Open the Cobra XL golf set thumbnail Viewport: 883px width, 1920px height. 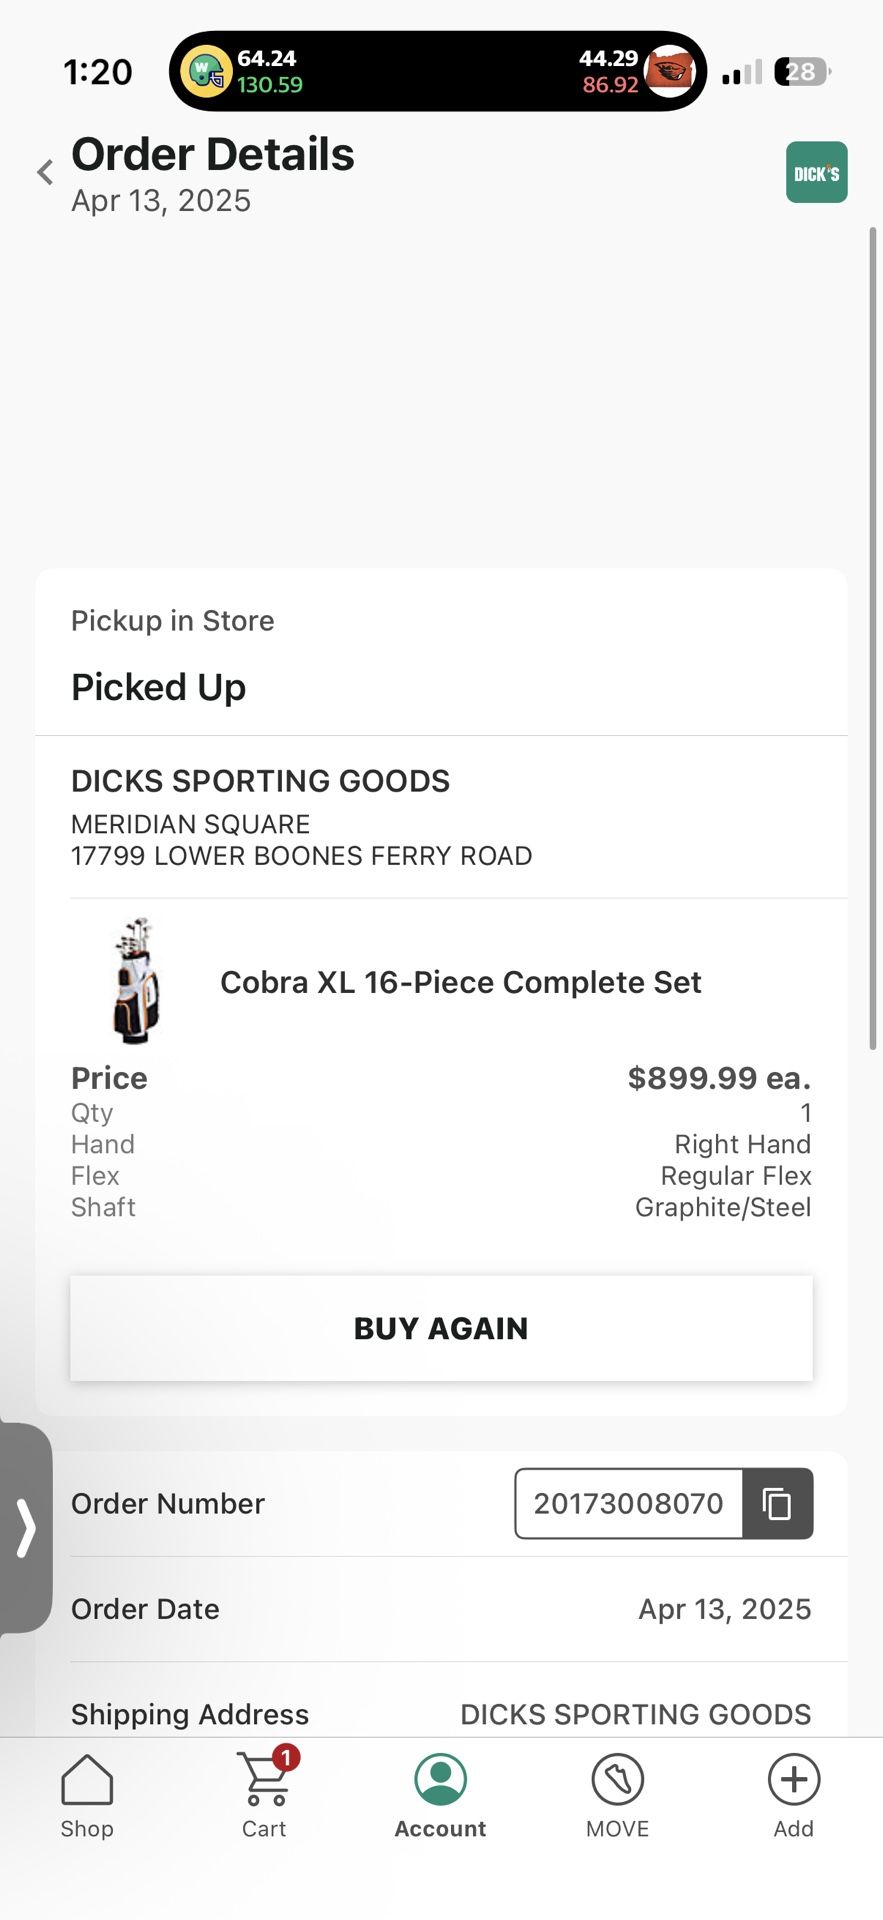pos(137,980)
